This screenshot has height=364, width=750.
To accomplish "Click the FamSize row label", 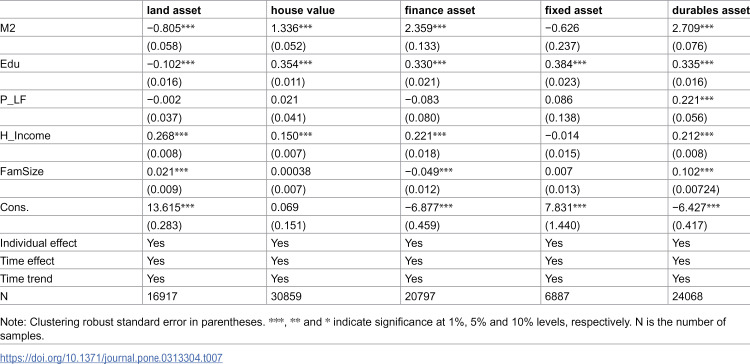I will (22, 171).
